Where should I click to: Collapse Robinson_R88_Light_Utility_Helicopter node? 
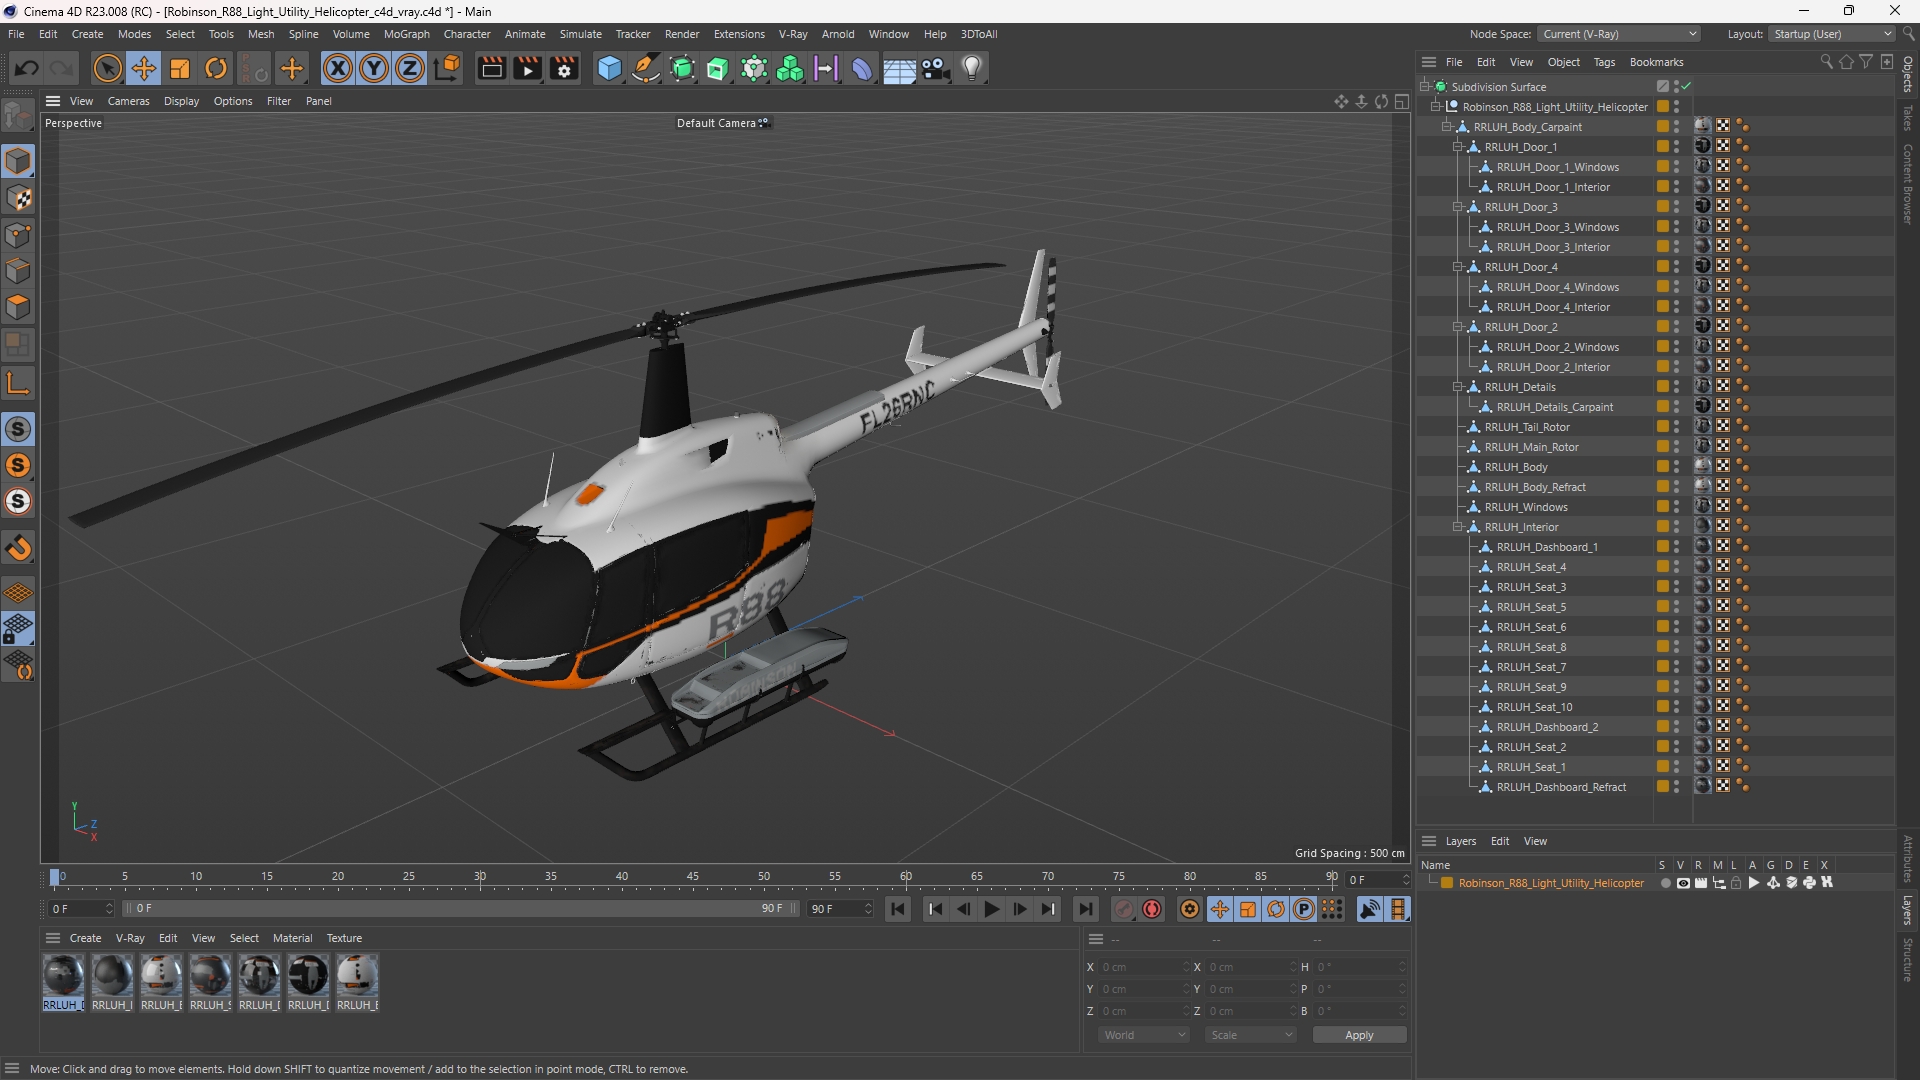tap(1436, 106)
